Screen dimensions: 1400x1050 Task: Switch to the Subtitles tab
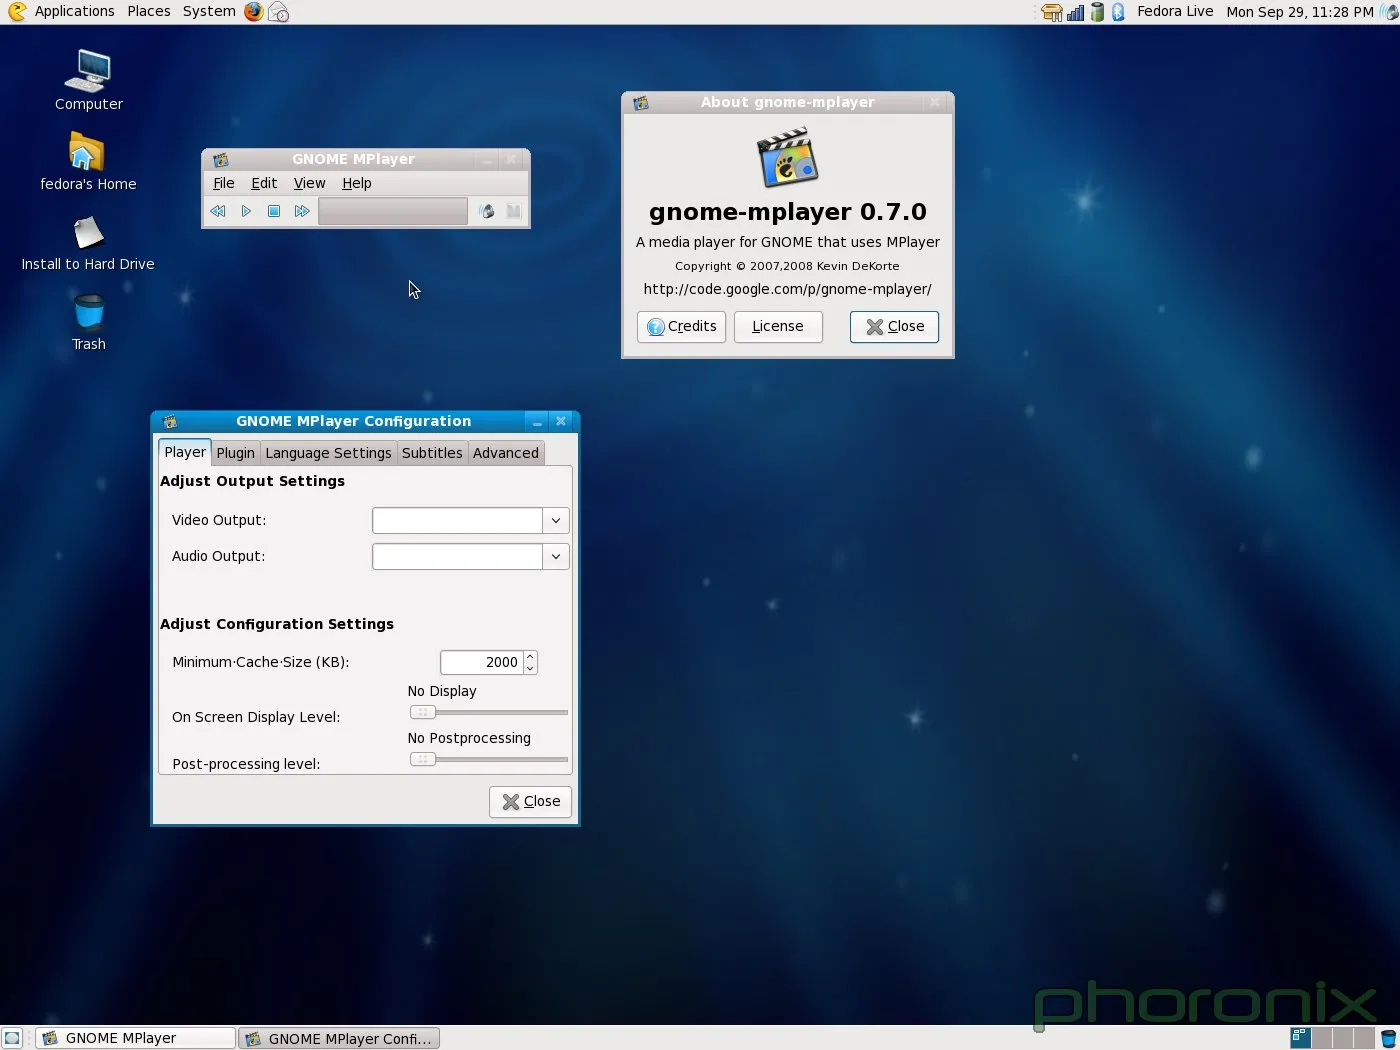coord(432,453)
